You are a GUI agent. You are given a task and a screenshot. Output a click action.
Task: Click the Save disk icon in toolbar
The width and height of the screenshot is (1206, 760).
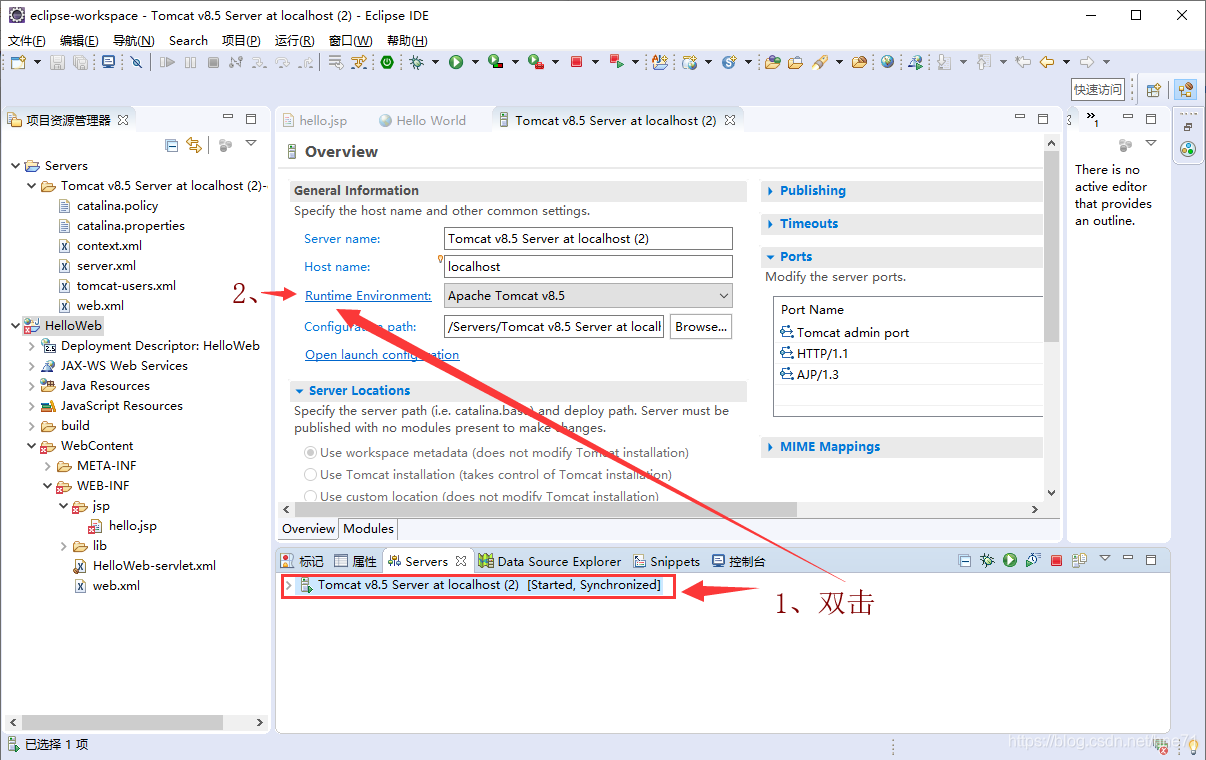point(57,62)
